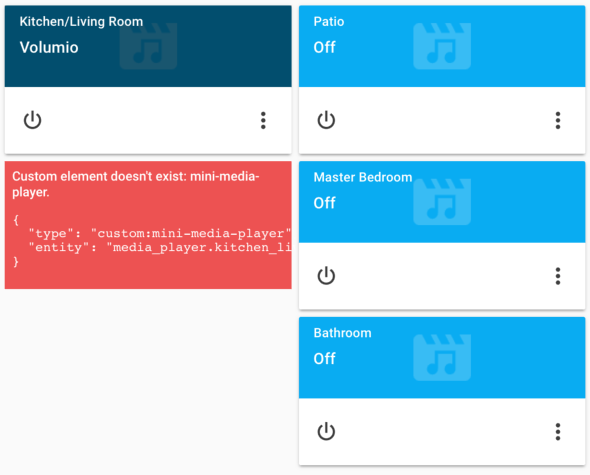590x475 pixels.
Task: Open more options for Kitchen/Living Room card
Action: (263, 120)
